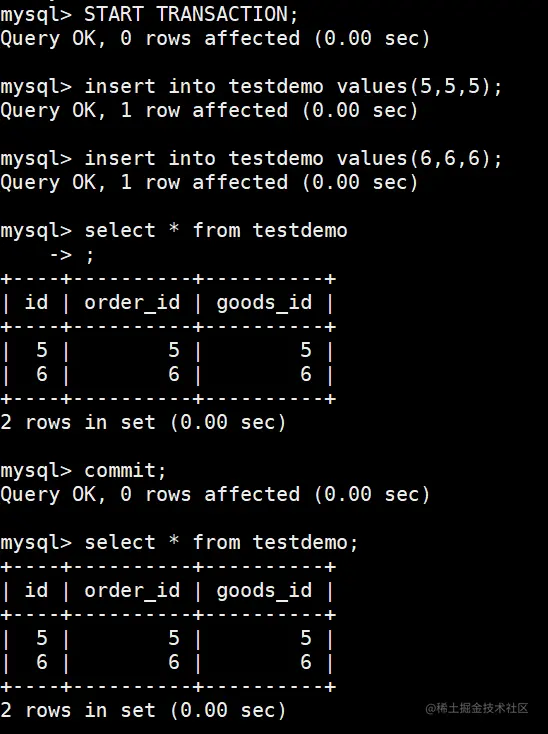Click the insert values(5,5,5) command line
Screen dimensions: 548x734
pos(251,86)
